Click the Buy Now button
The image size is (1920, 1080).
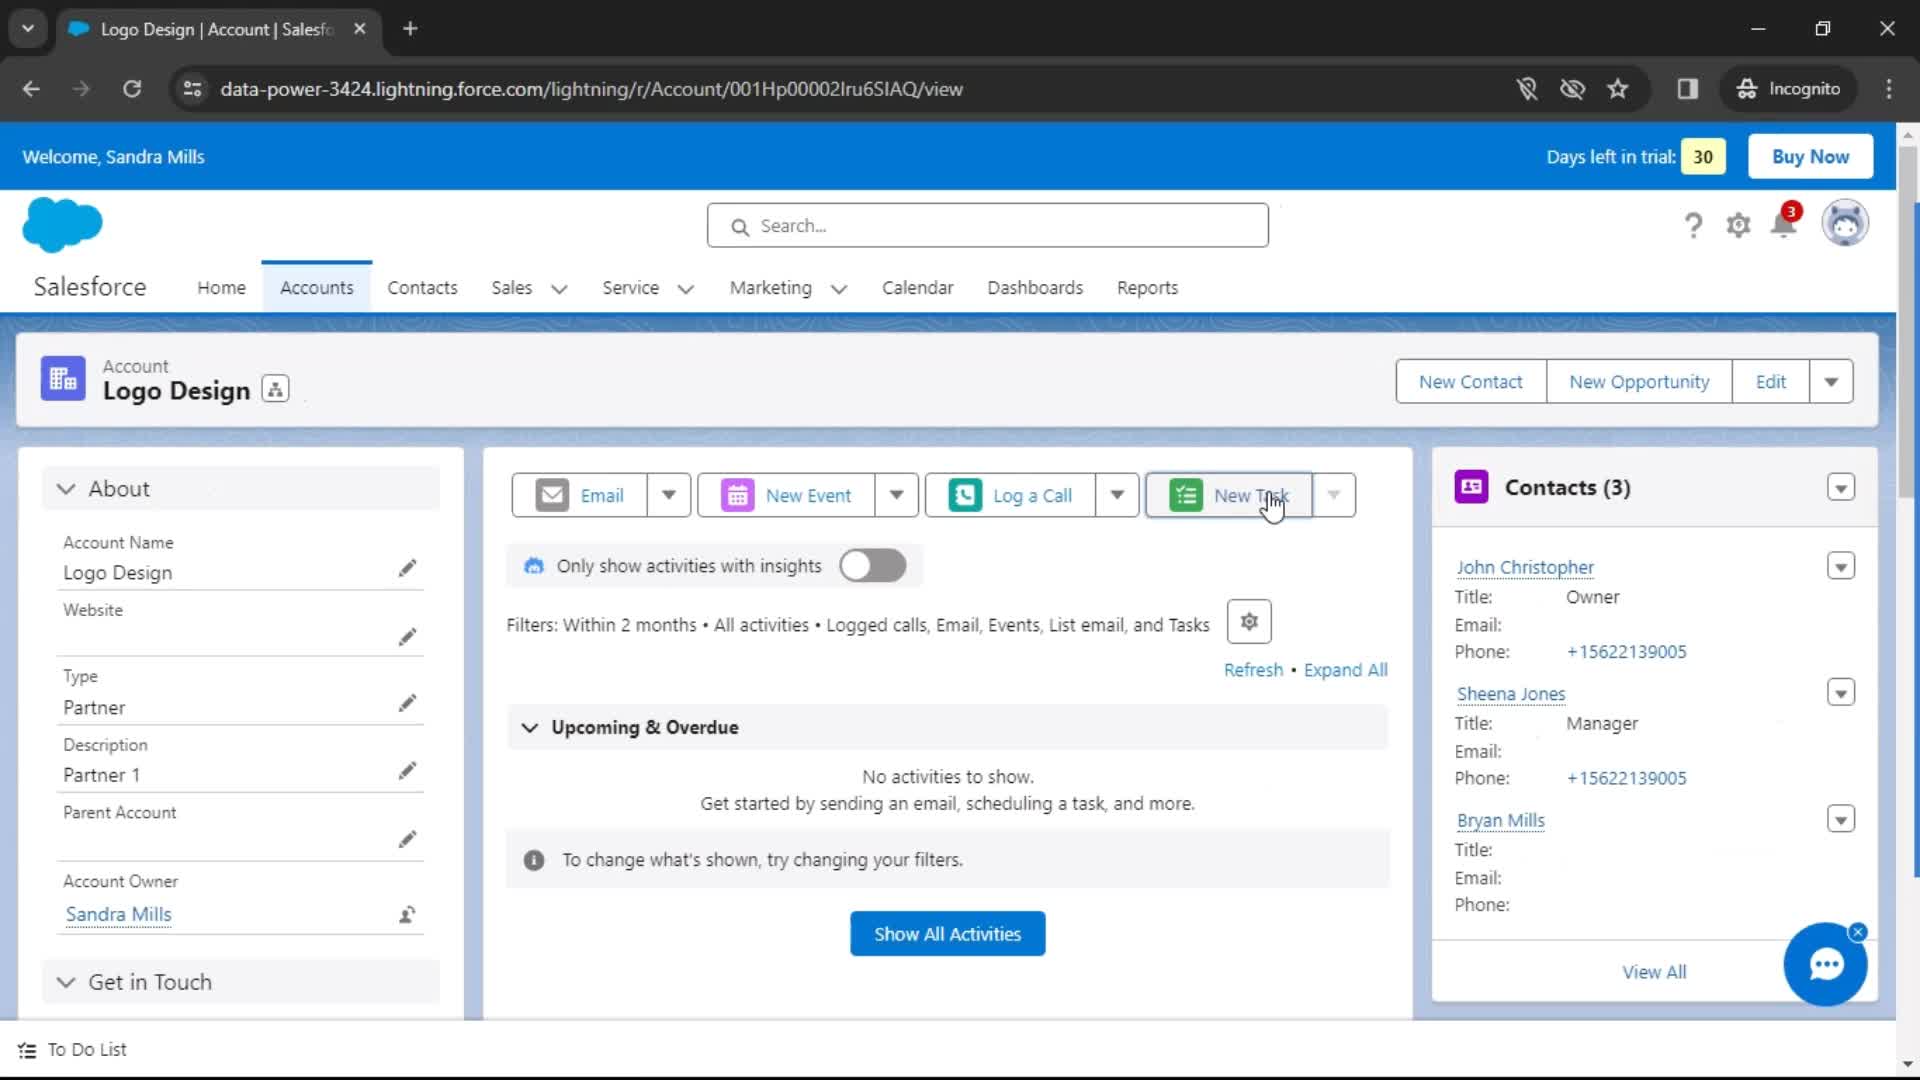click(x=1810, y=156)
